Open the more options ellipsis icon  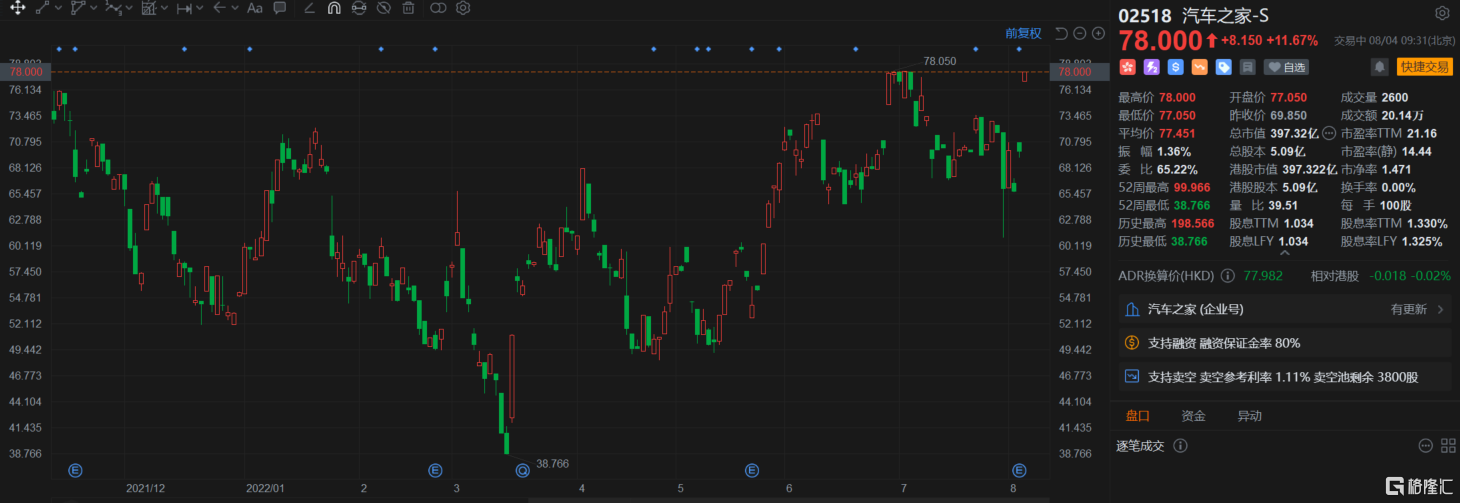coord(1426,446)
